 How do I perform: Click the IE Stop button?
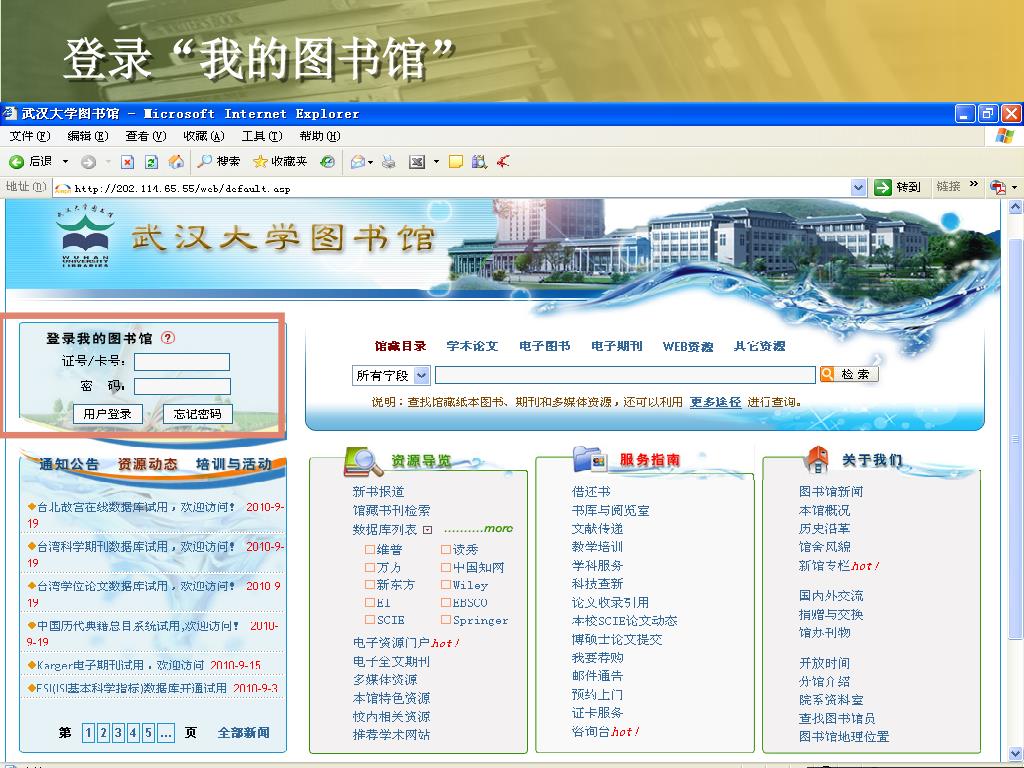click(127, 162)
